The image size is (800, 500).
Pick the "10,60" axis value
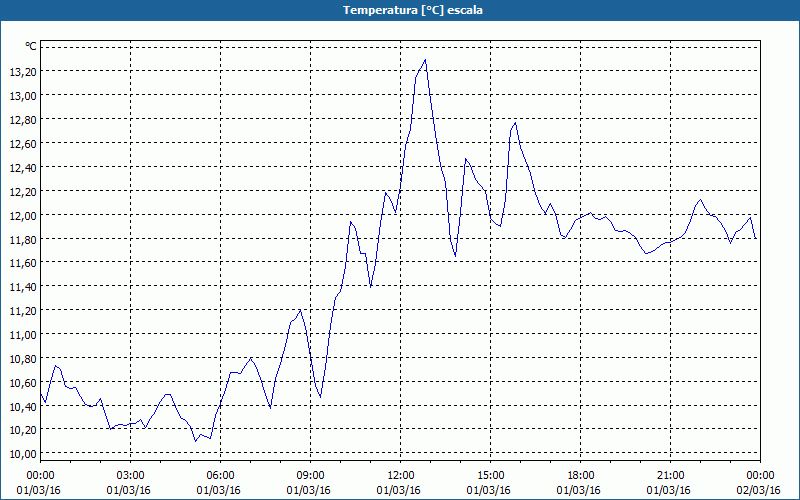(x=23, y=382)
